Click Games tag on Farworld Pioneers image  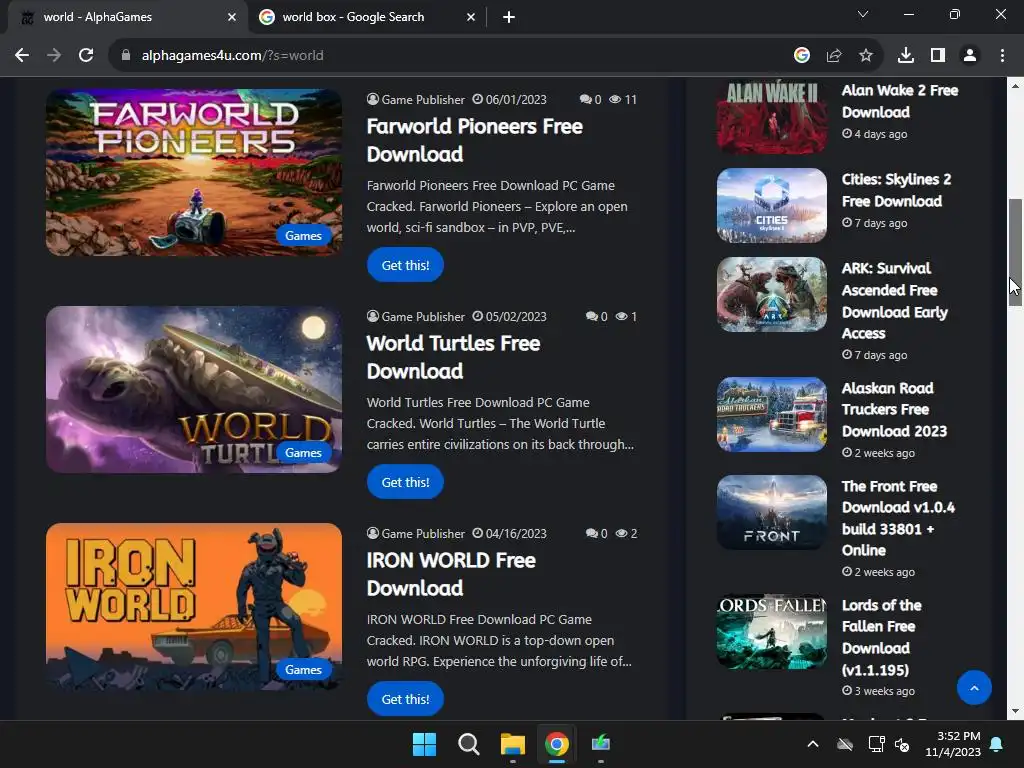click(303, 236)
